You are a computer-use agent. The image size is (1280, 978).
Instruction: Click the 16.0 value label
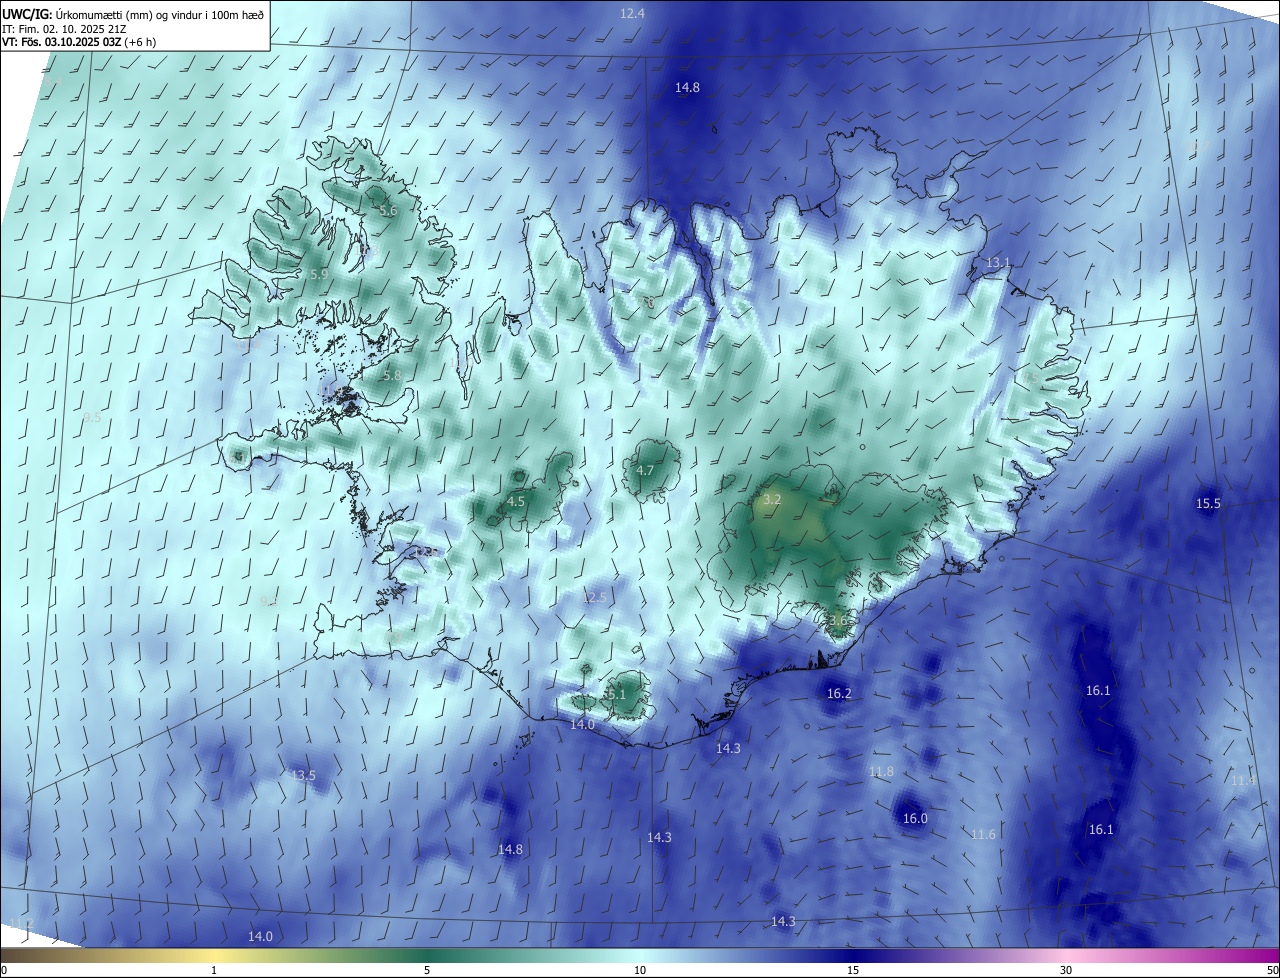[x=915, y=818]
